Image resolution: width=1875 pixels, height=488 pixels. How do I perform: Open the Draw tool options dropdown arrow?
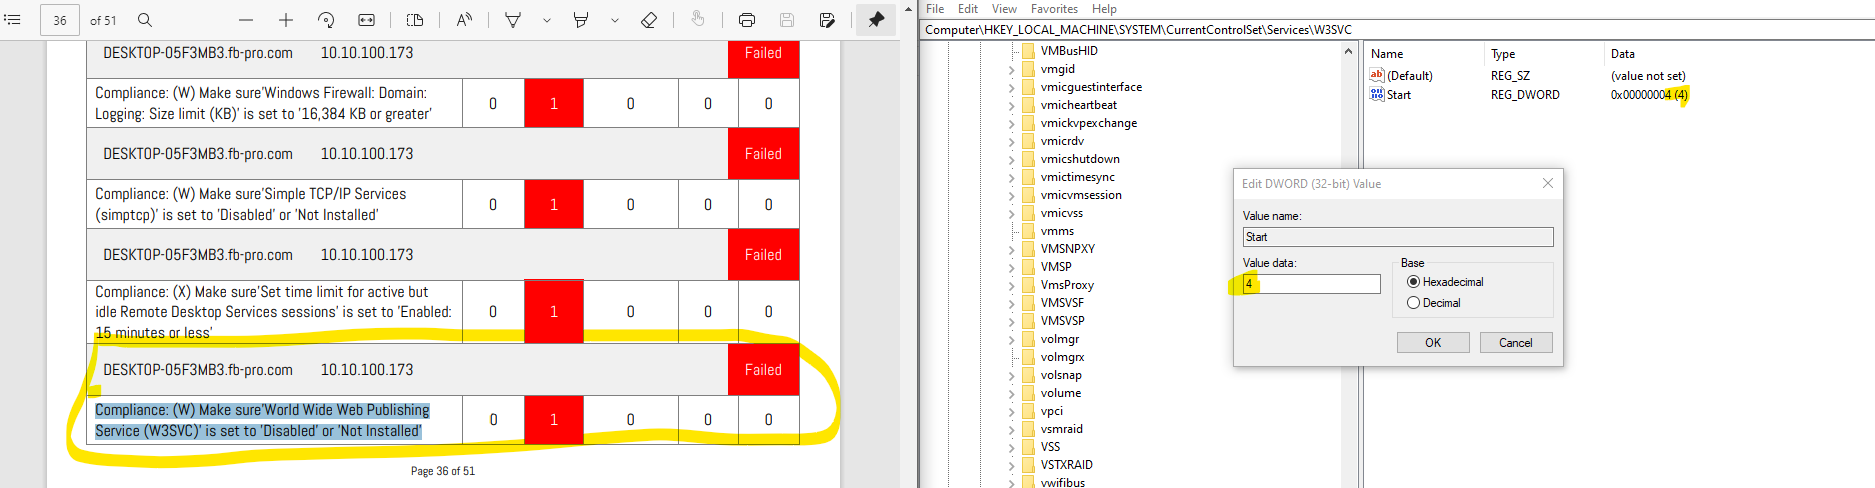click(x=546, y=20)
